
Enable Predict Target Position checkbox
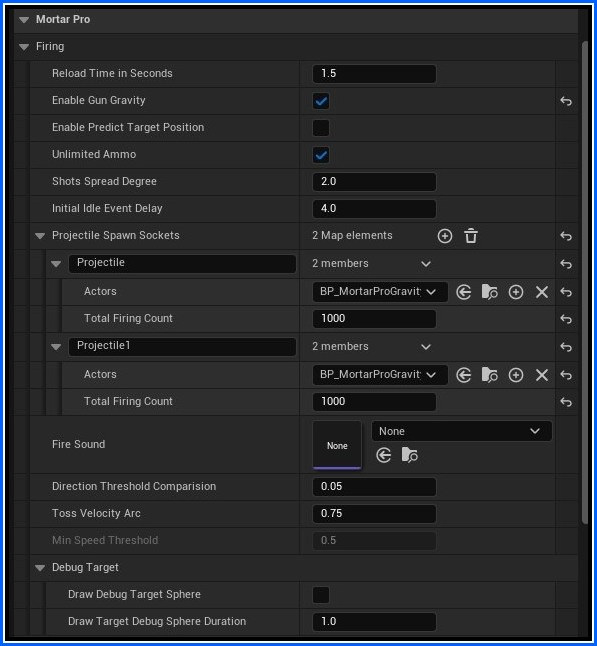pyautogui.click(x=321, y=128)
